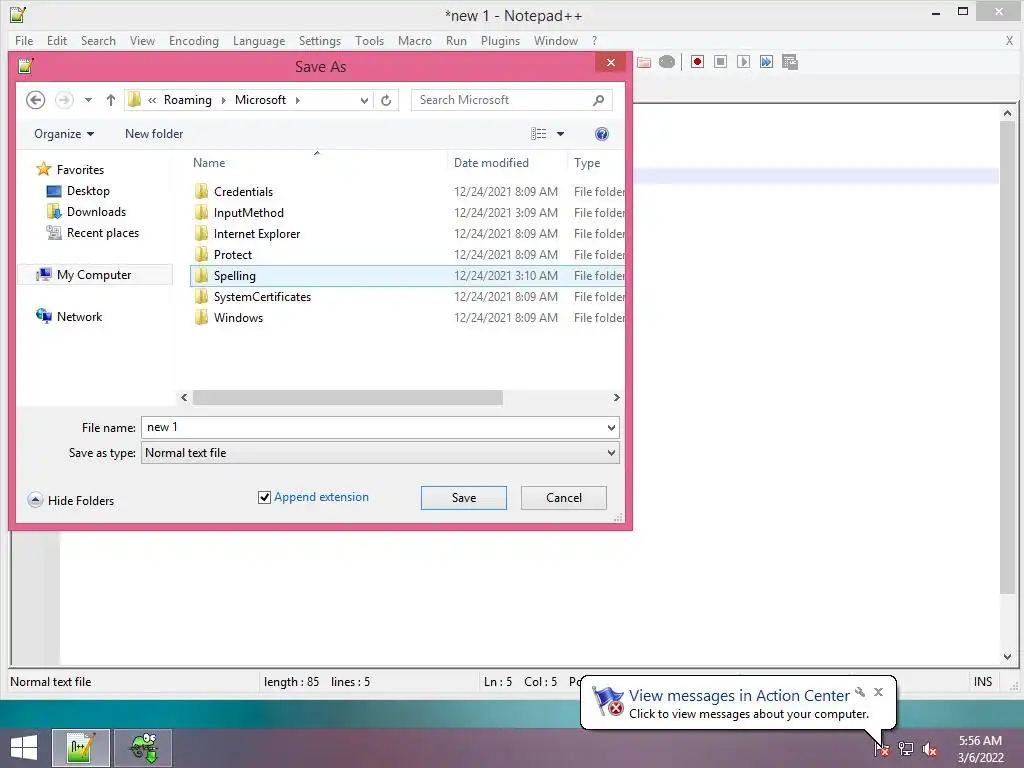Select Desktop under Favorites
1024x768 pixels.
(88, 191)
